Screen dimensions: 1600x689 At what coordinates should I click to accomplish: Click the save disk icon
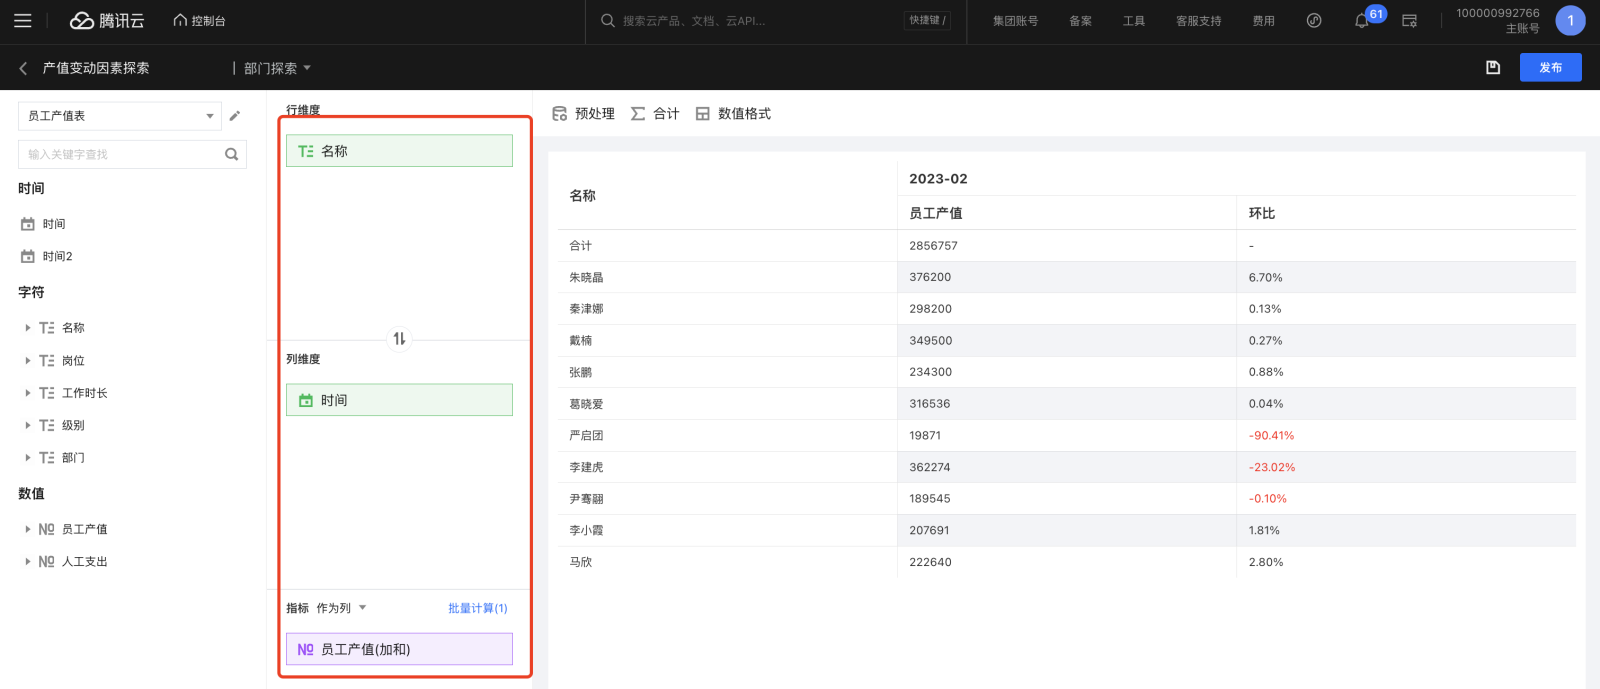(x=1493, y=67)
